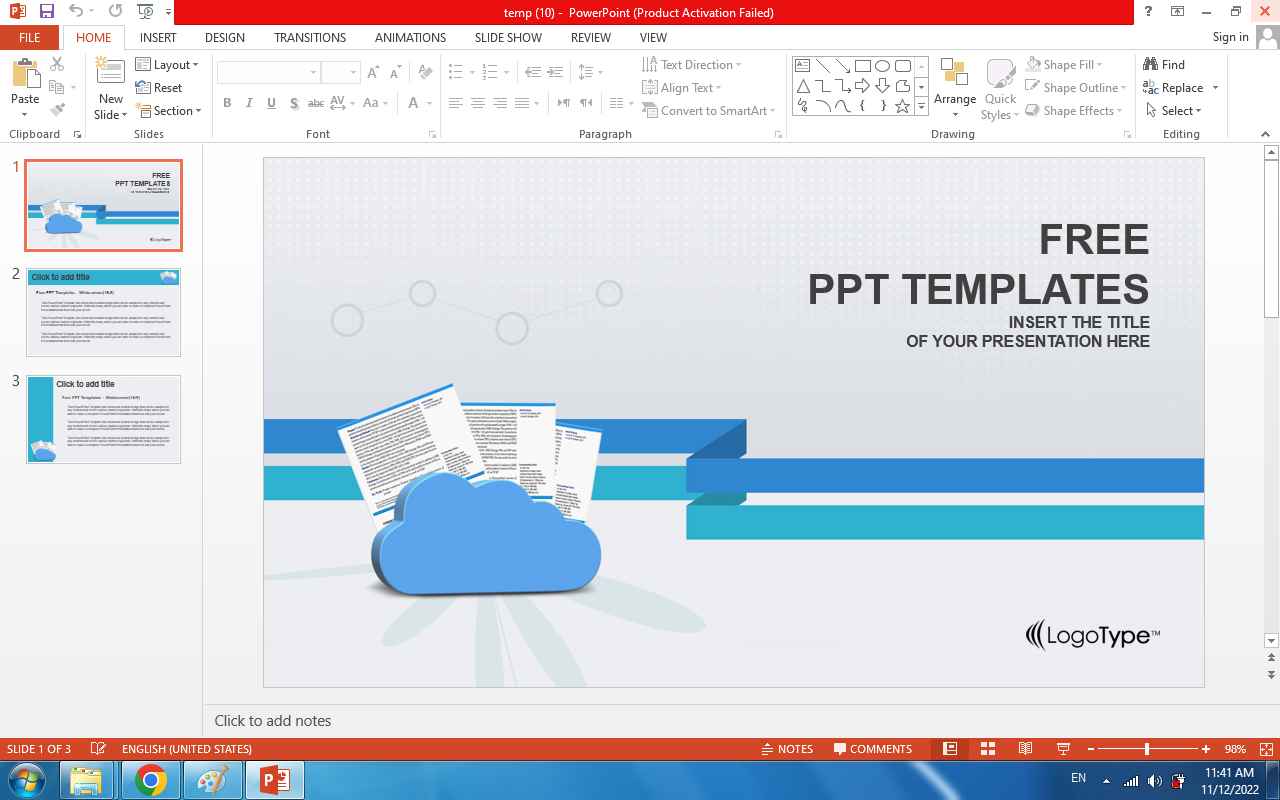This screenshot has height=800, width=1280.
Task: Click the Sign in link
Action: 1230,37
